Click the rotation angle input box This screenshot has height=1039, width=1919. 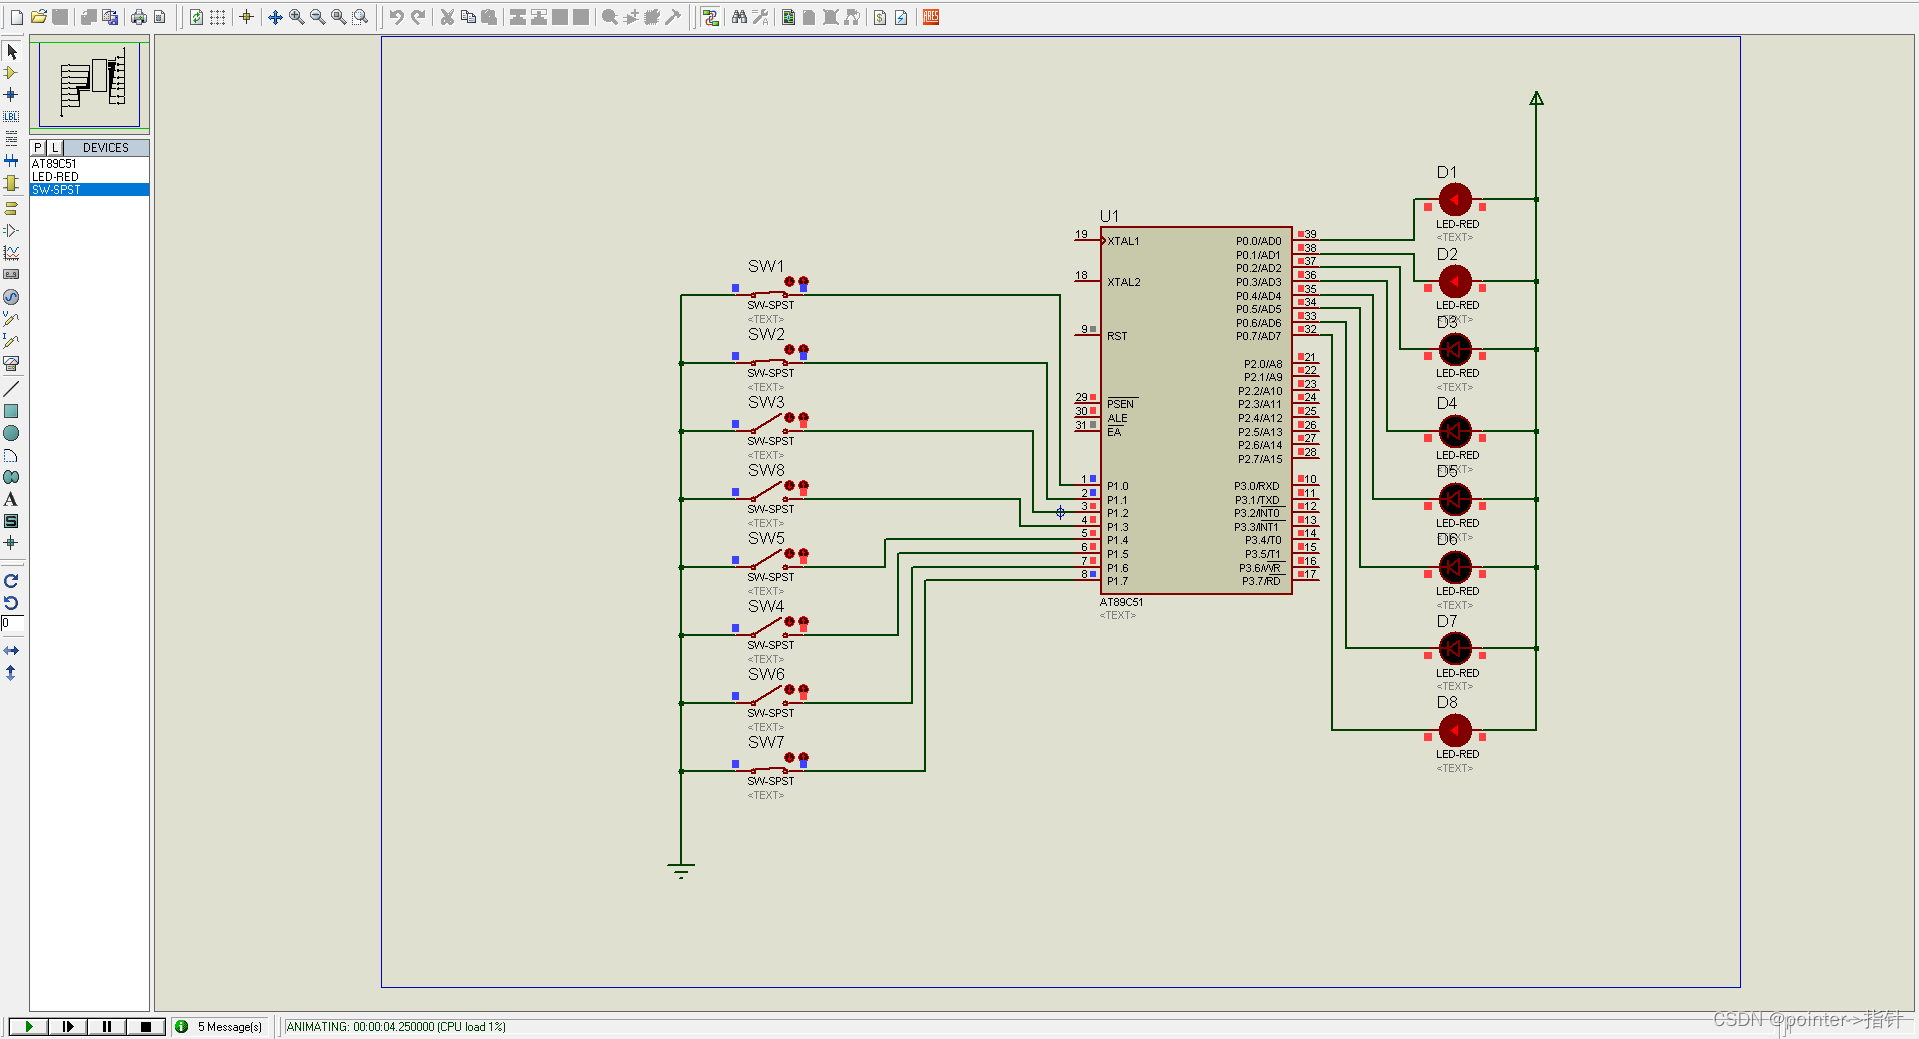[x=12, y=624]
